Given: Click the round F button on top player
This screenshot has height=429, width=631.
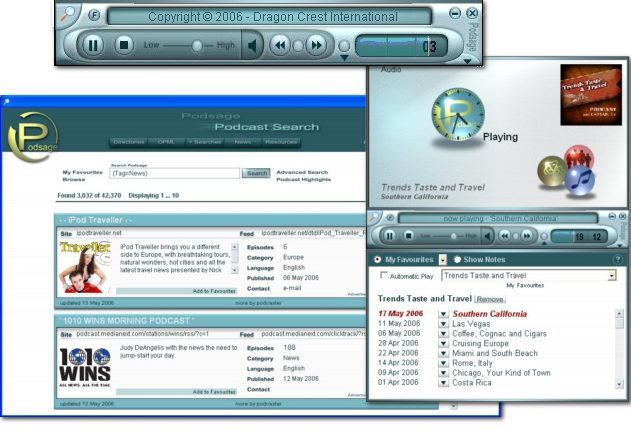Looking at the screenshot, I should click(94, 16).
